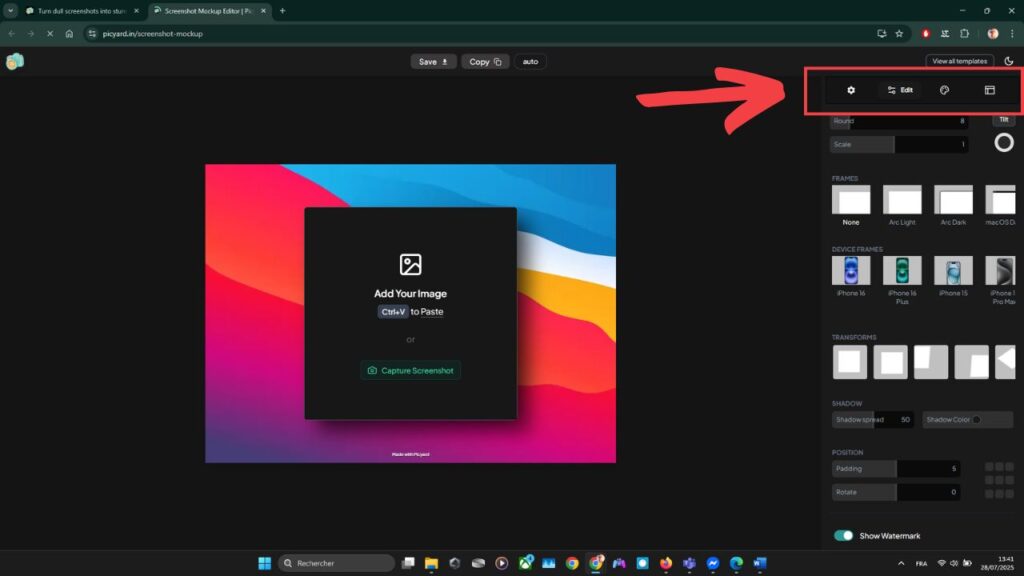Choose the iPhone 16 device frame
Image resolution: width=1024 pixels, height=576 pixels.
851,270
